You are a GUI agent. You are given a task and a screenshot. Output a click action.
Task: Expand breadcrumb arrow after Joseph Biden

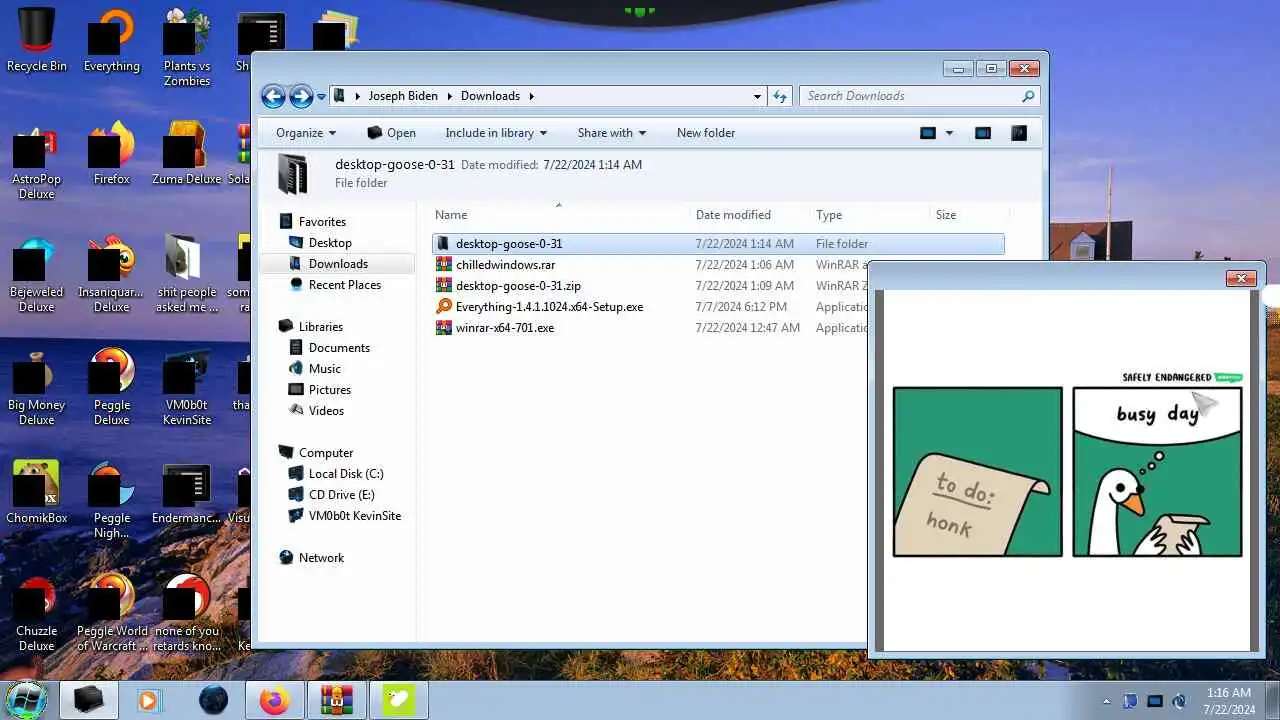[x=449, y=96]
